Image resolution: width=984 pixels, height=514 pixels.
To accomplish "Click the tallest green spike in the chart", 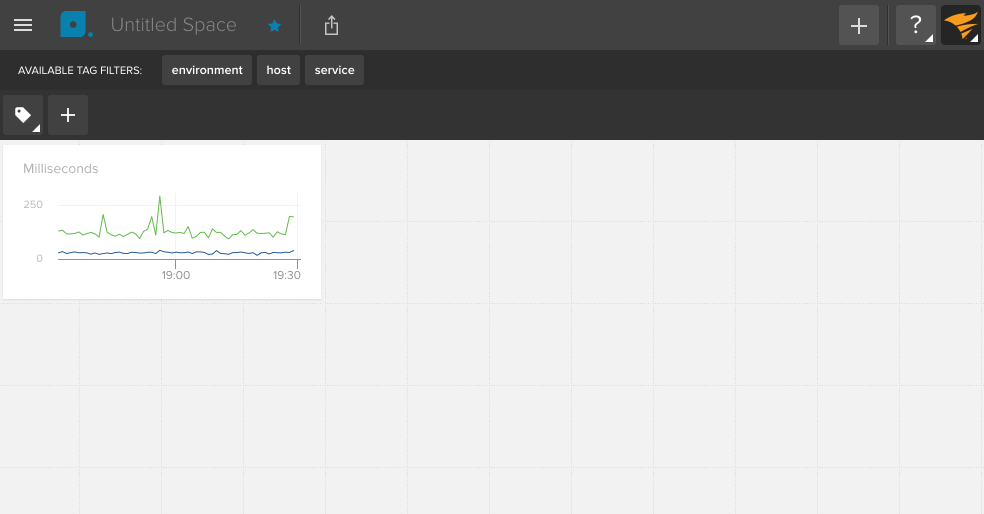I will point(160,198).
